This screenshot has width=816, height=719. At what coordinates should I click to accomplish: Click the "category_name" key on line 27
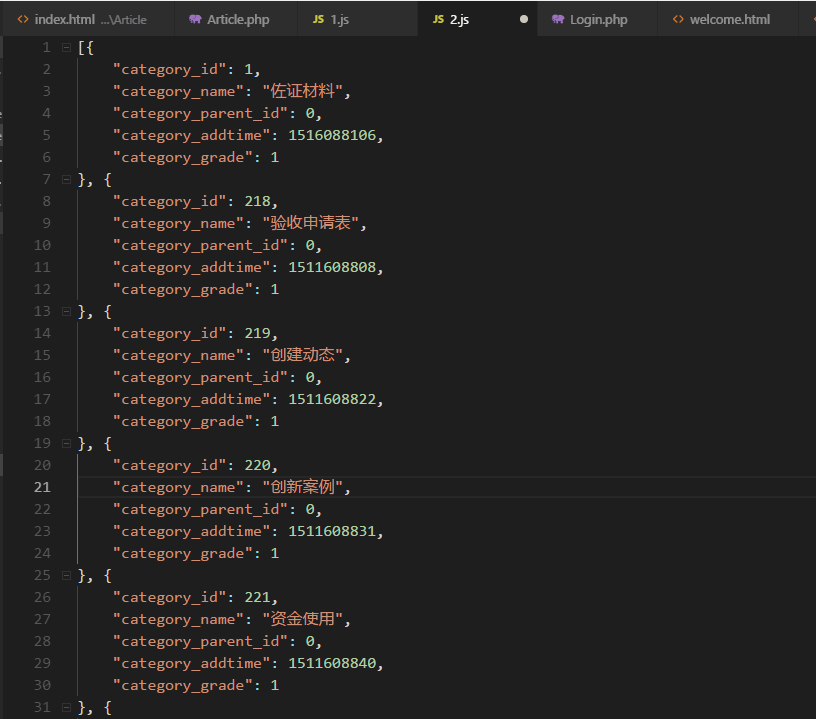tap(179, 620)
